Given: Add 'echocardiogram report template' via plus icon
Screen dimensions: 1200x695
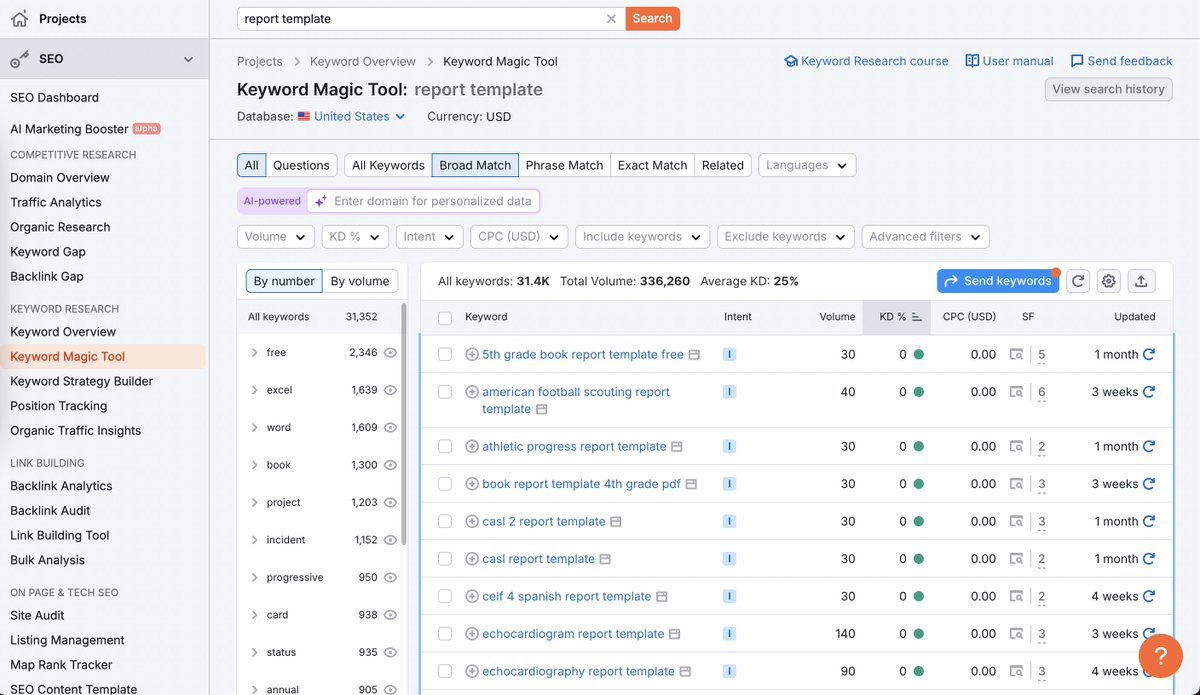Looking at the screenshot, I should pyautogui.click(x=472, y=633).
